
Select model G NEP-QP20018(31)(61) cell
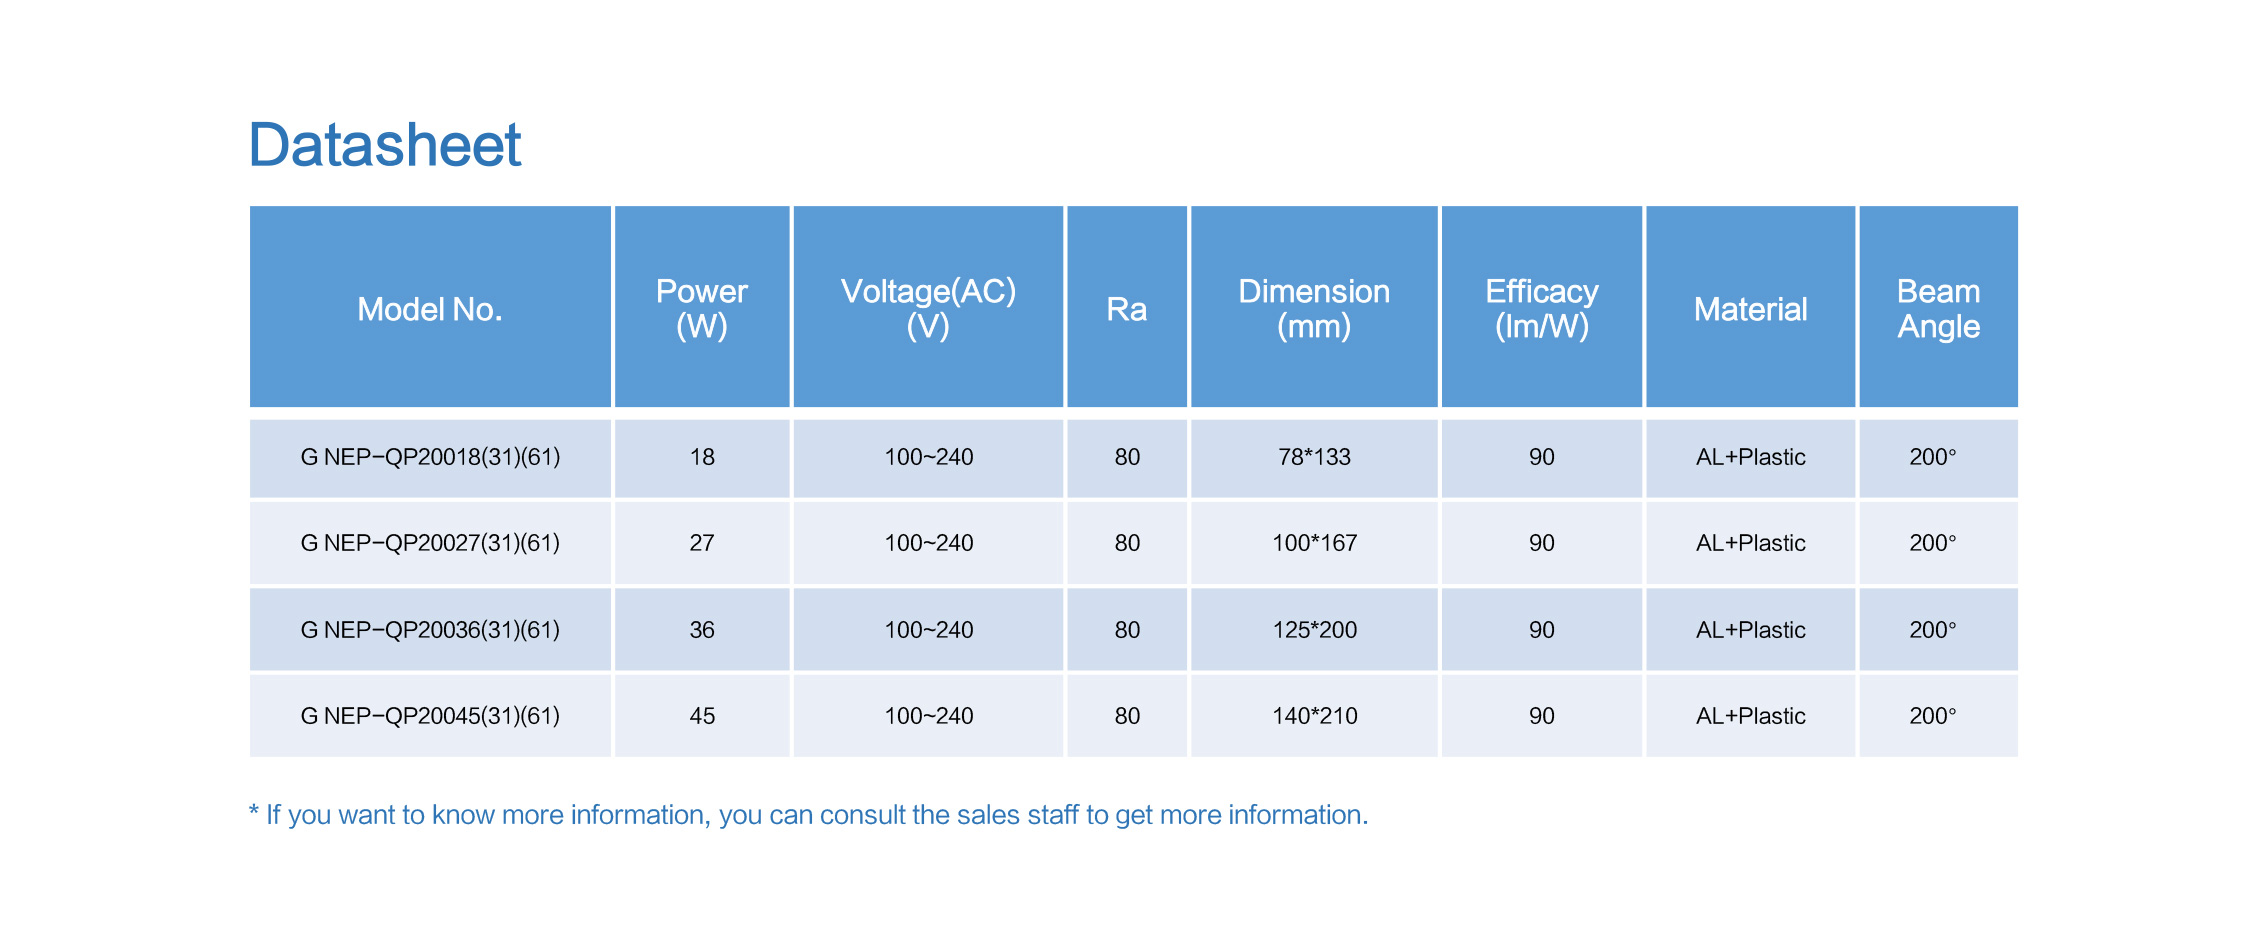coord(430,457)
